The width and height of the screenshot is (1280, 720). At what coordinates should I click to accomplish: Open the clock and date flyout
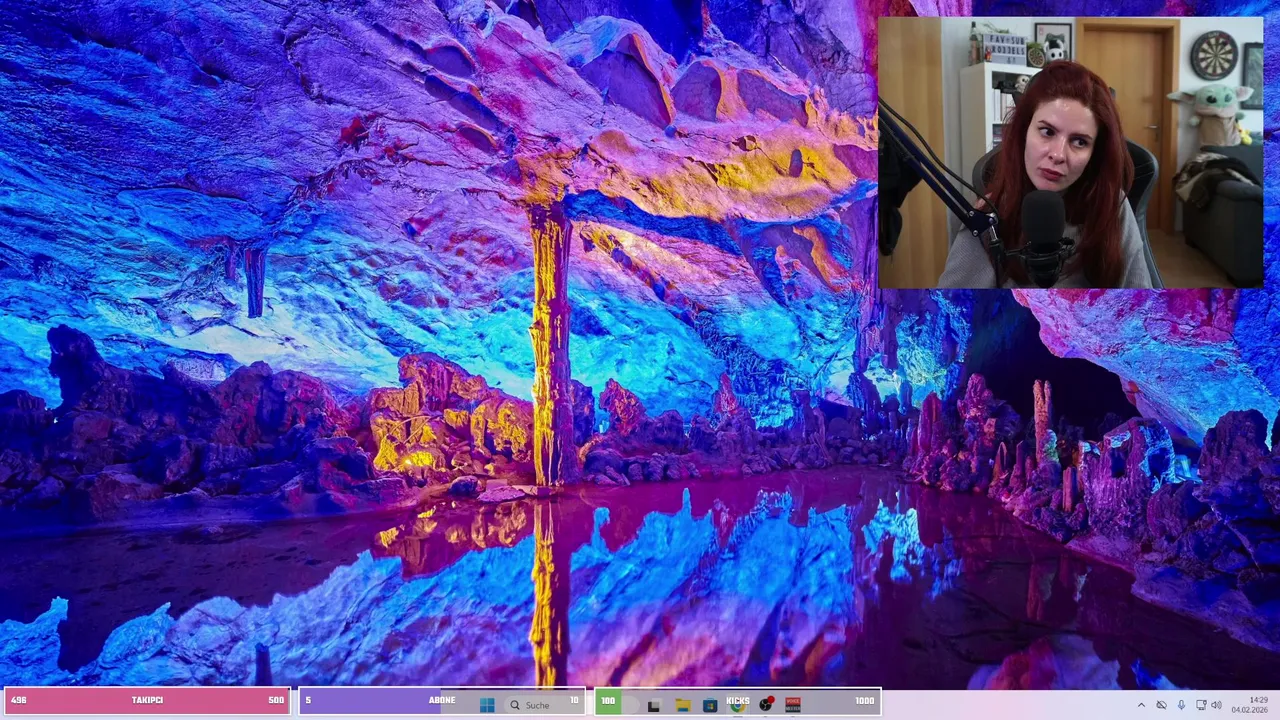[1250, 705]
